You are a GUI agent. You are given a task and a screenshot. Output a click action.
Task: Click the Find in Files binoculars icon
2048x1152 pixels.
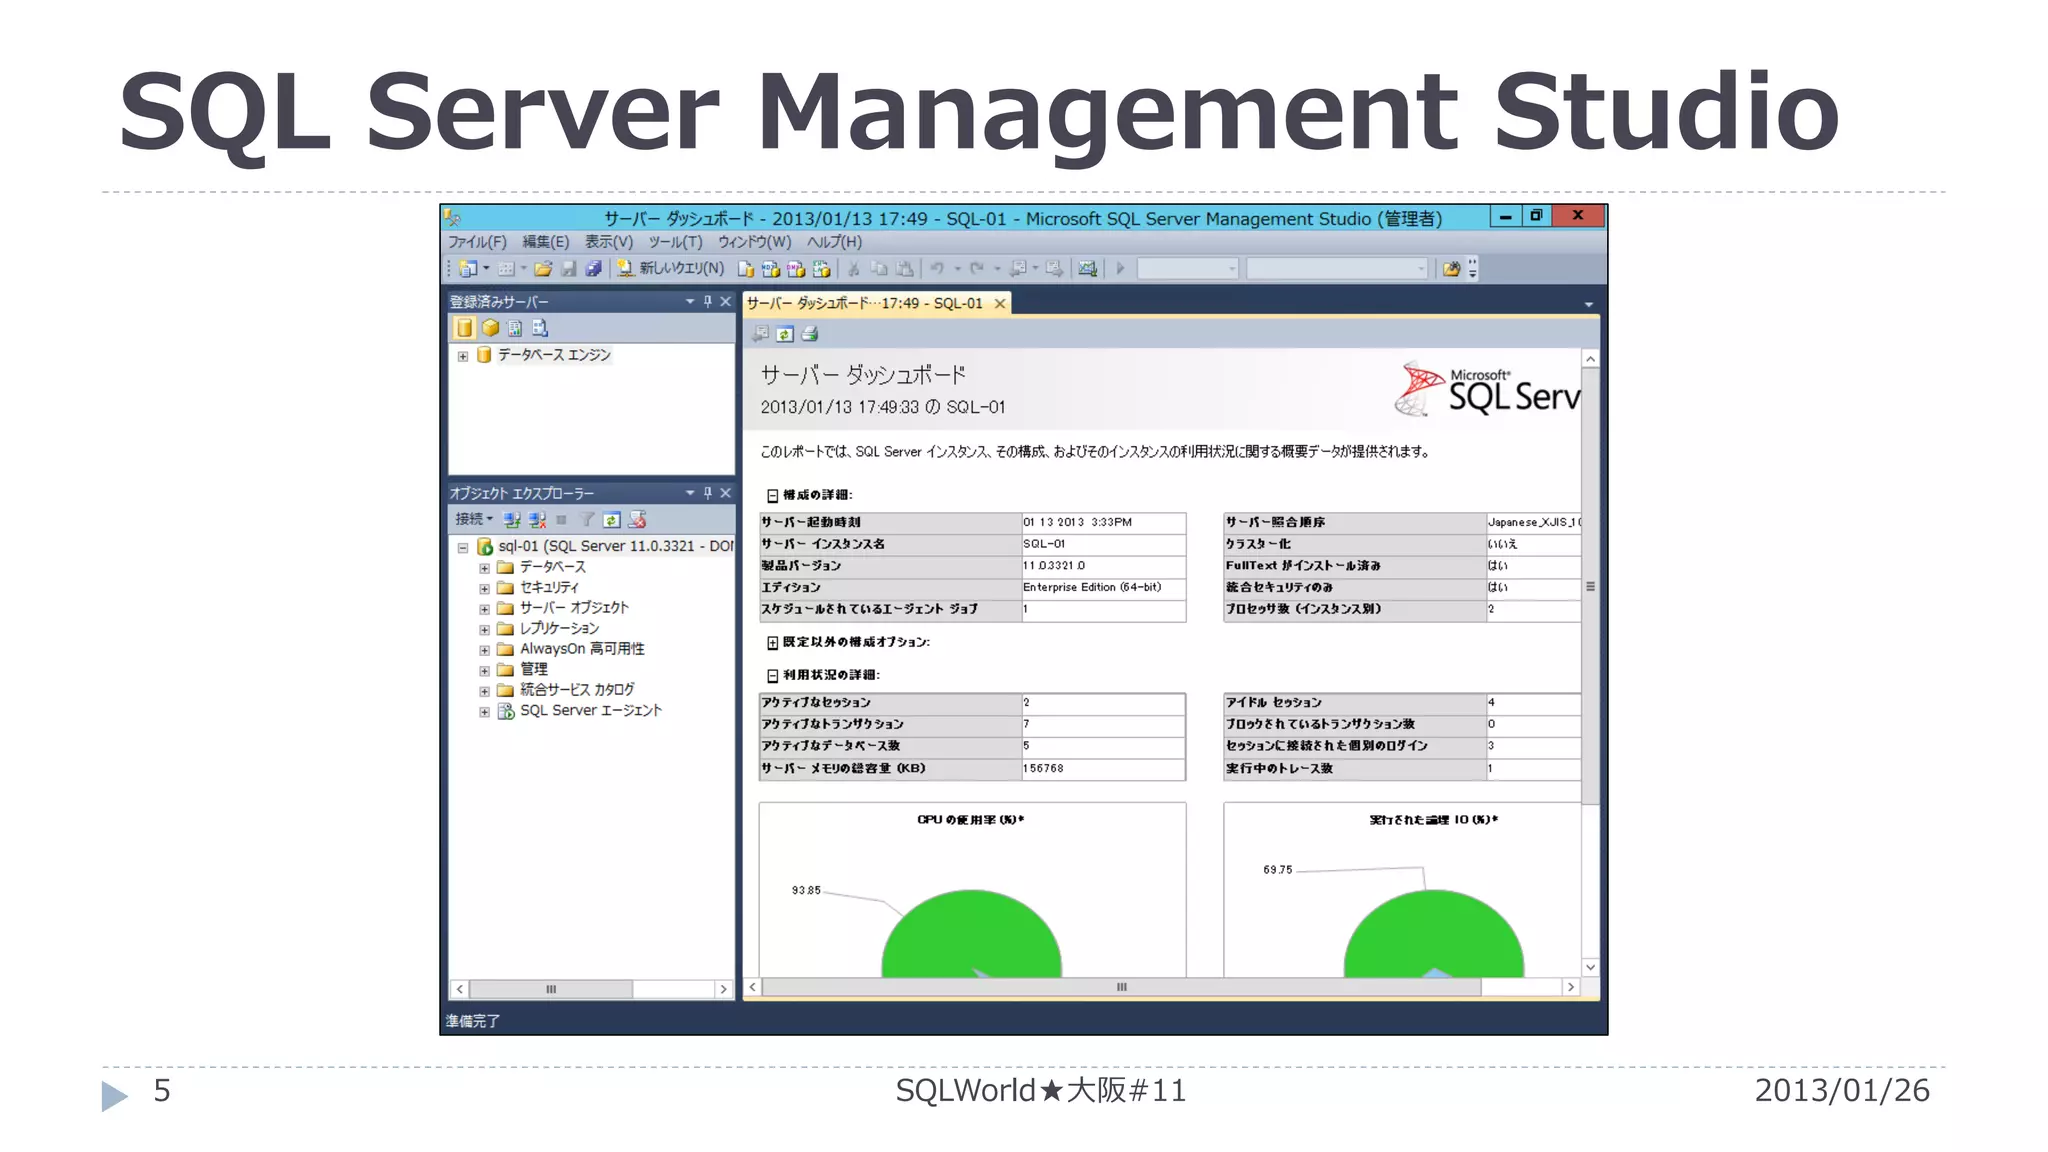coord(1451,269)
